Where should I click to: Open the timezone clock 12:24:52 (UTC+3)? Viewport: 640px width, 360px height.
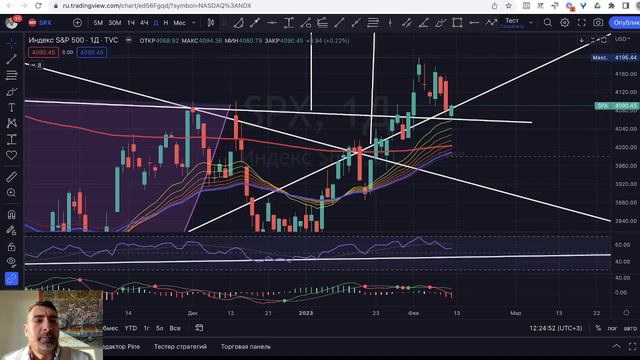[x=556, y=328]
